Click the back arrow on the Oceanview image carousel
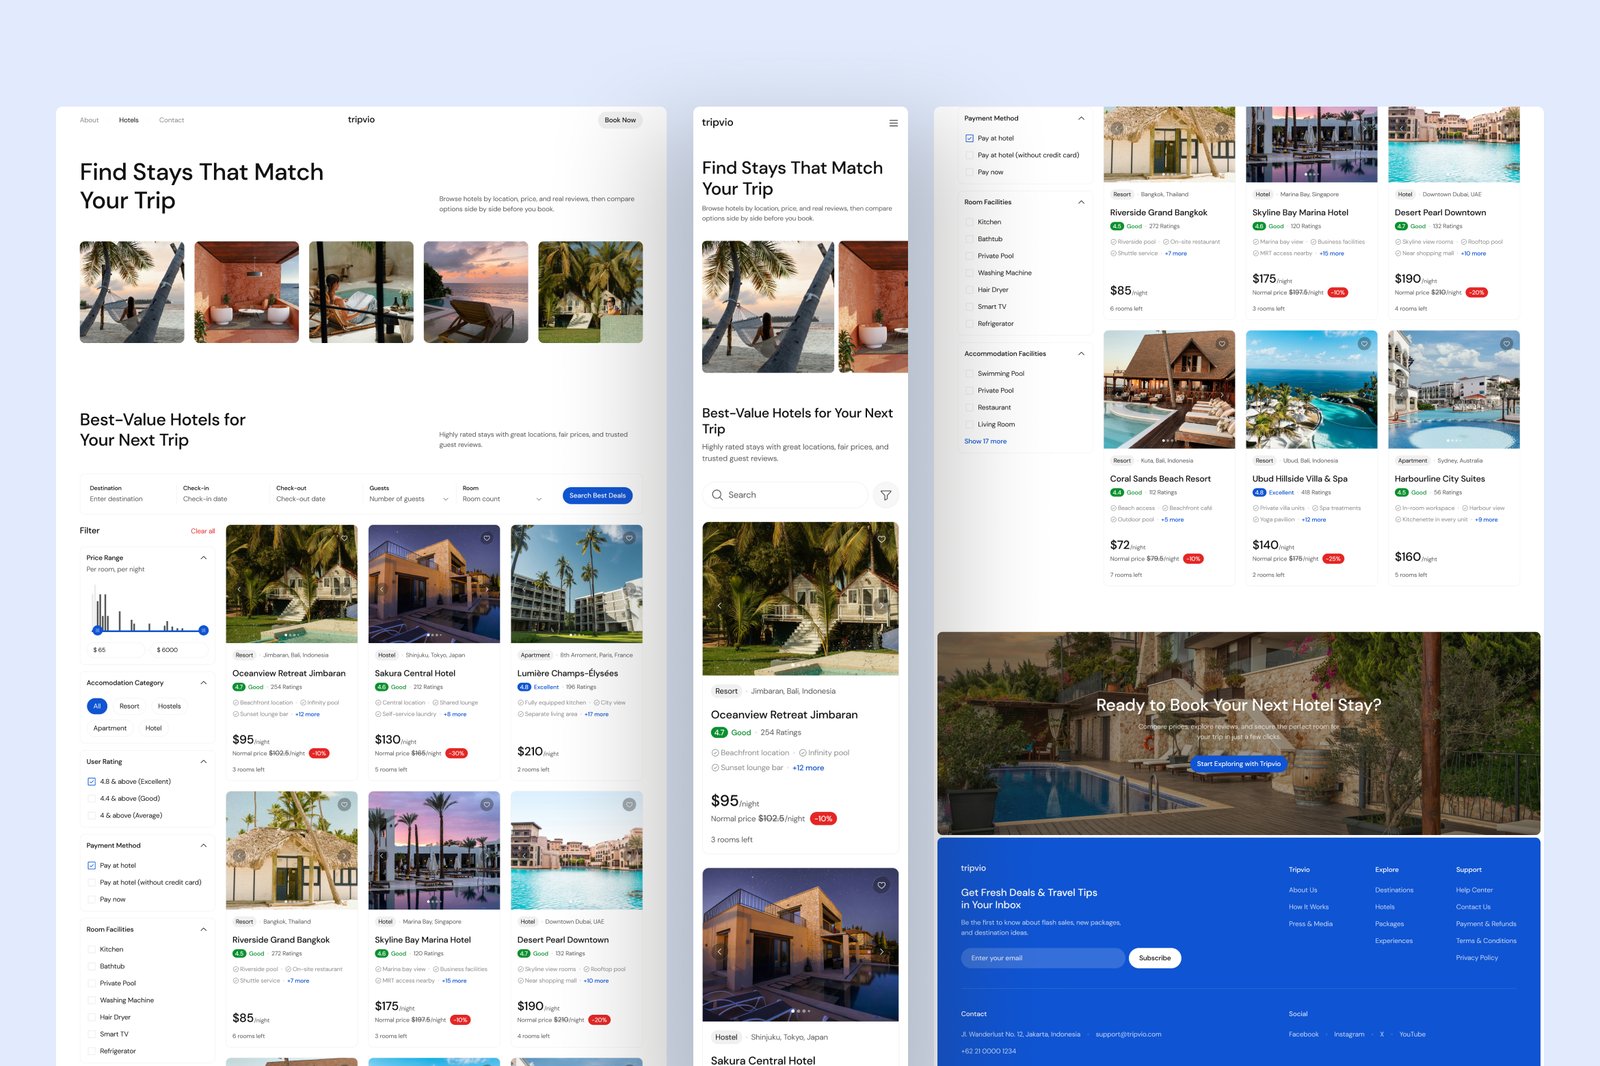This screenshot has height=1066, width=1600. coord(719,604)
